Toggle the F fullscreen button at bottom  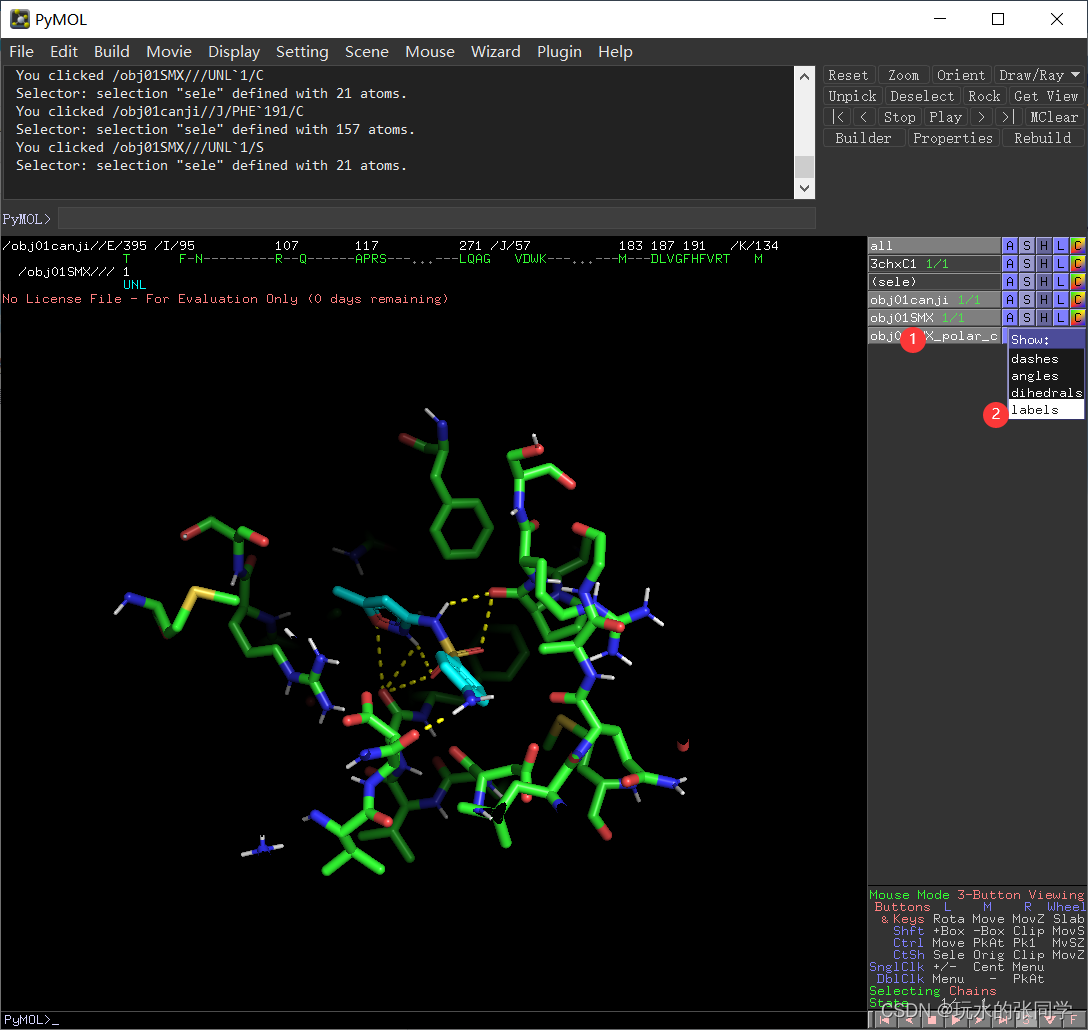[1073, 1020]
